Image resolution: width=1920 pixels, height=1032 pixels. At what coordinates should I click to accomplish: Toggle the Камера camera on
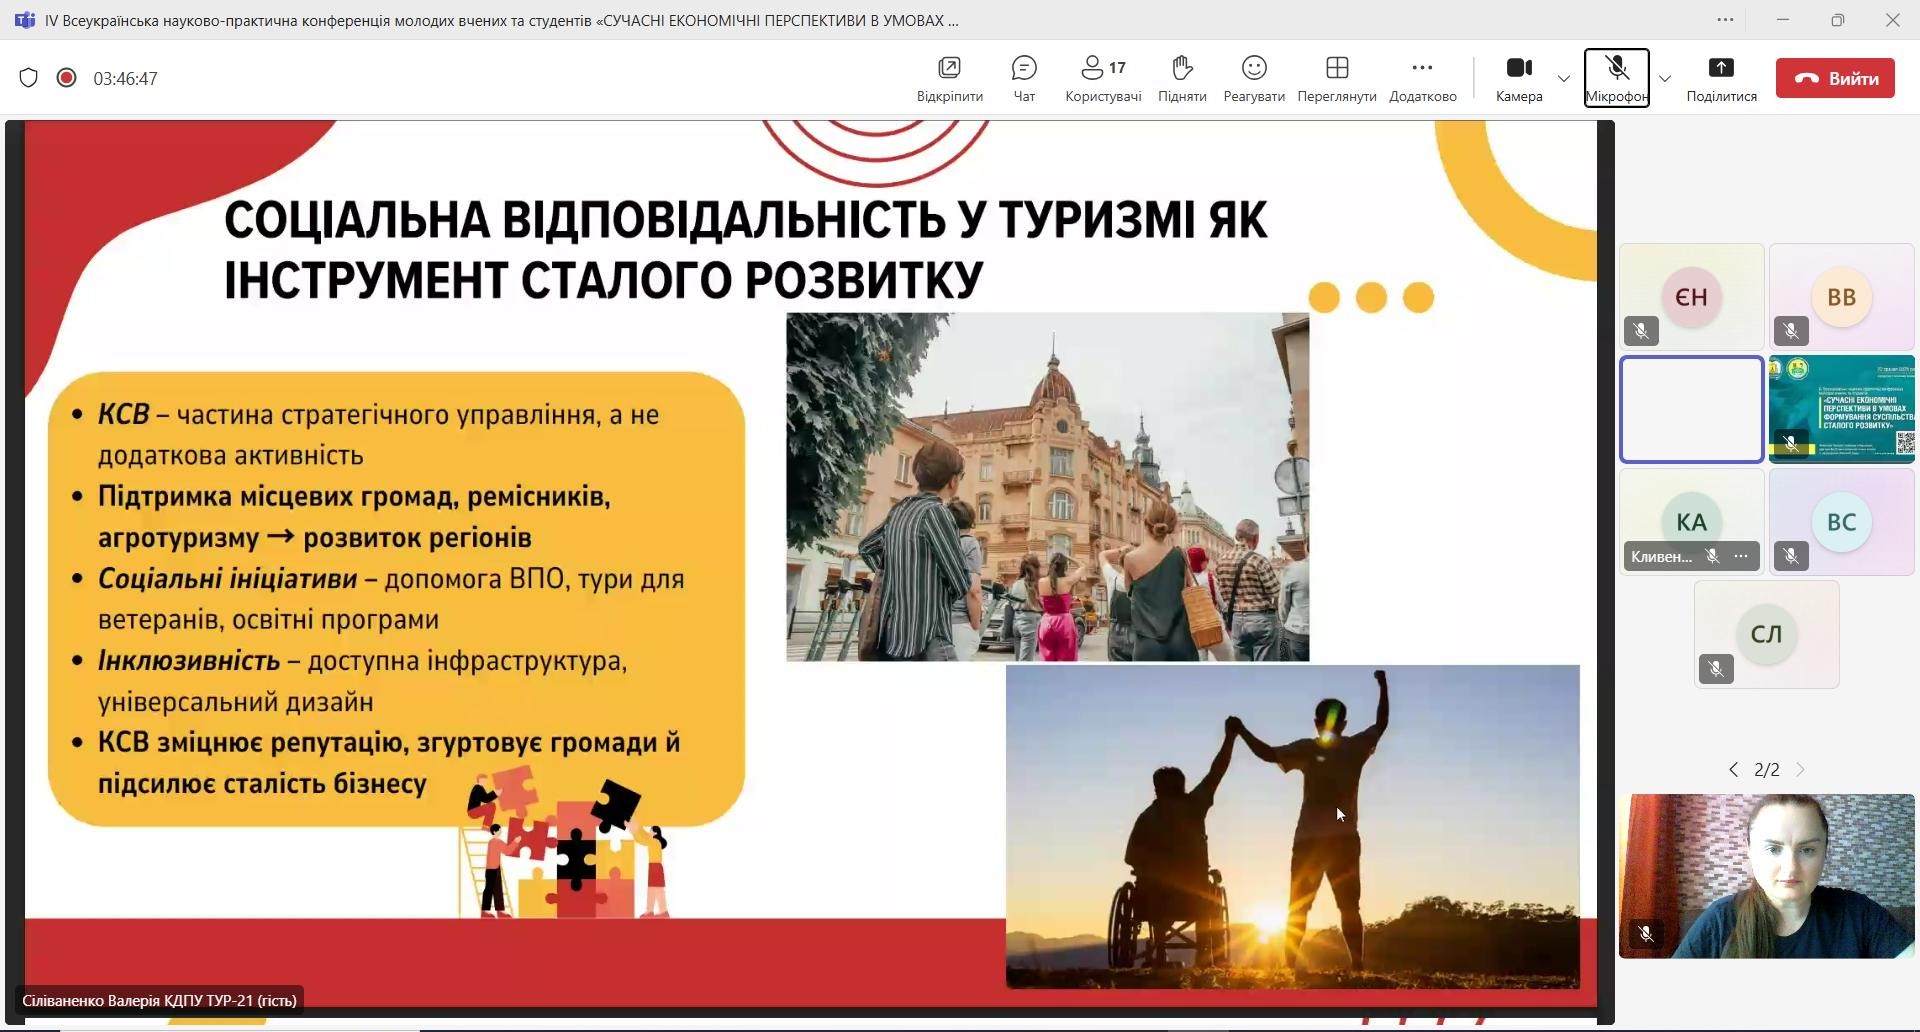(1518, 78)
